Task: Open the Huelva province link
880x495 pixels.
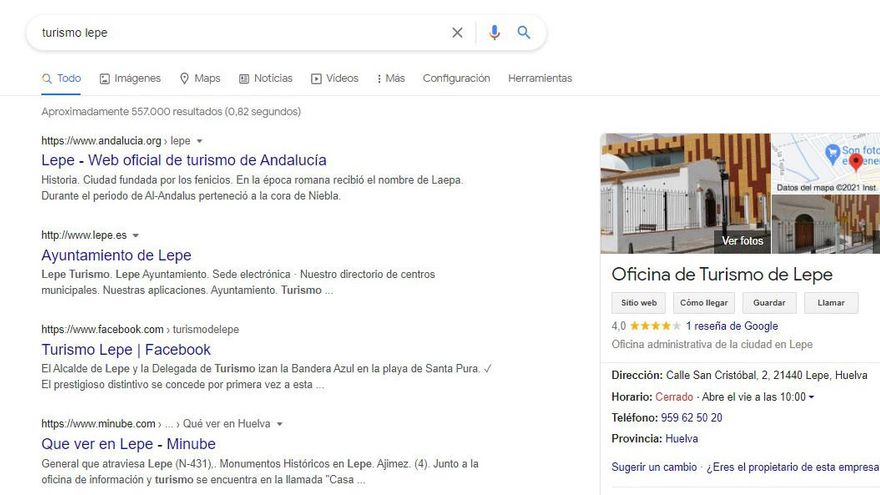Action: pyautogui.click(x=681, y=438)
